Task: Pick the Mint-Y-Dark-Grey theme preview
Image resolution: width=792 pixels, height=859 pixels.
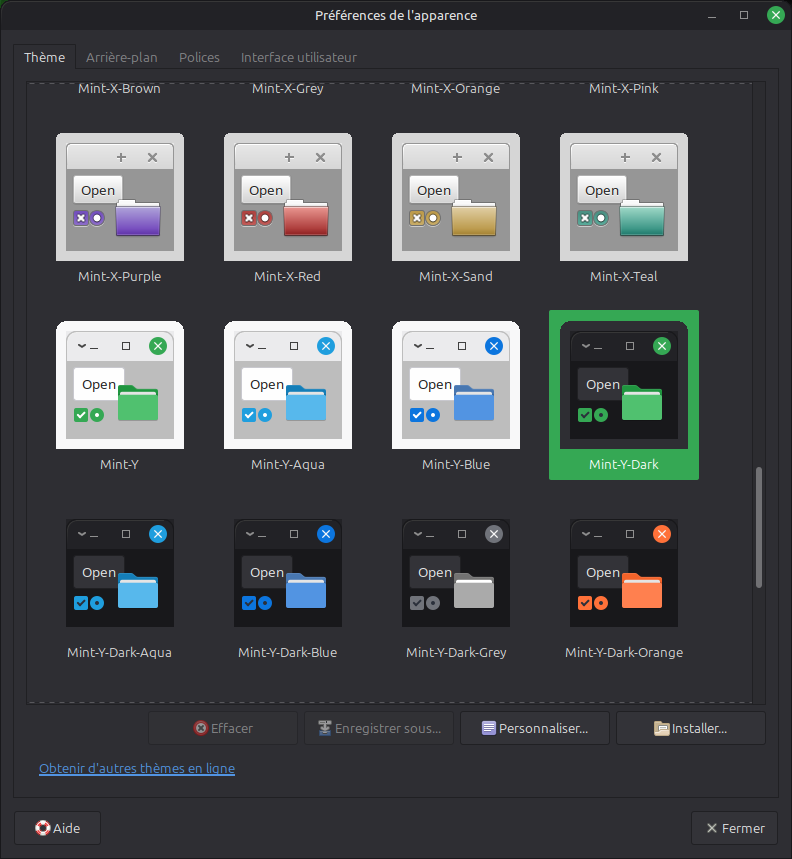Action: tap(456, 573)
